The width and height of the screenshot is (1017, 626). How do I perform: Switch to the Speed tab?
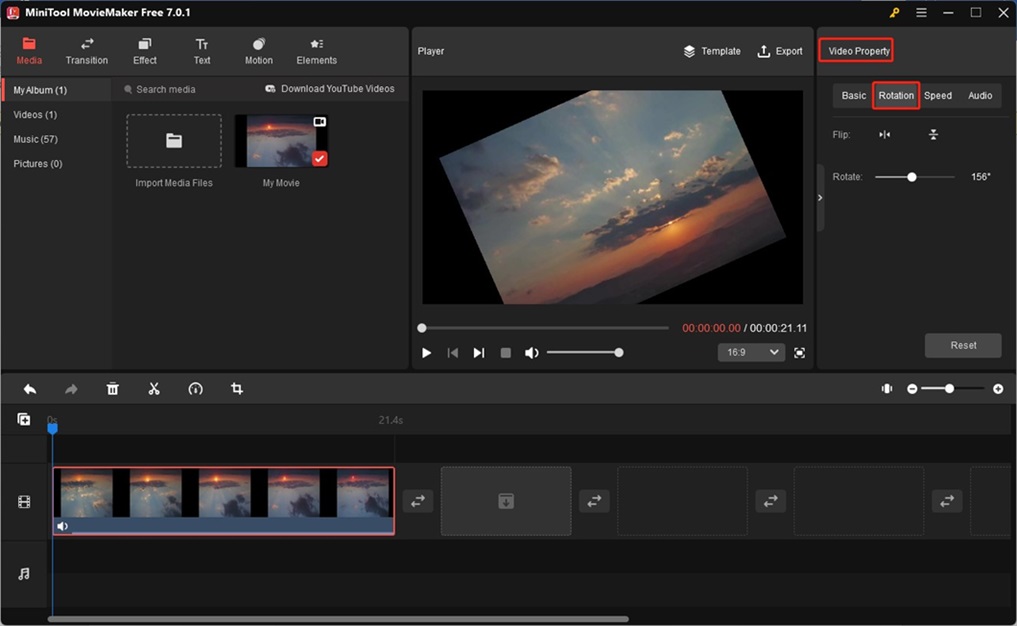938,95
